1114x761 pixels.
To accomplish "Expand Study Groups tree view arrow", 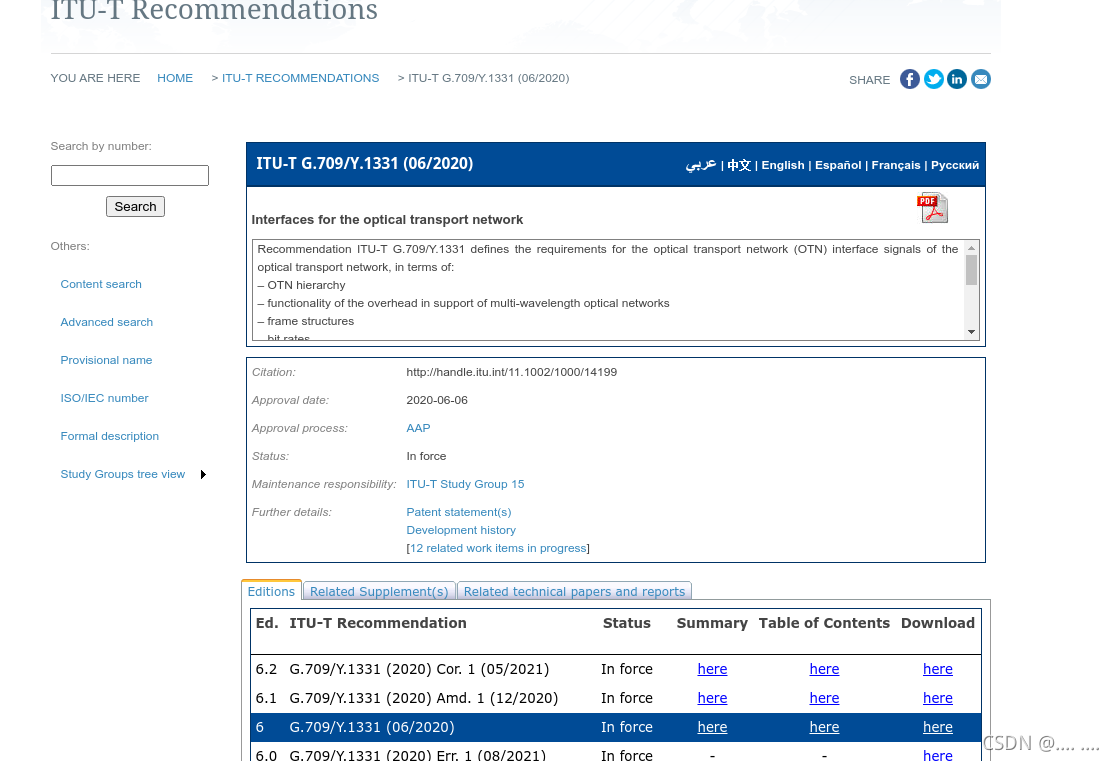I will click(203, 475).
